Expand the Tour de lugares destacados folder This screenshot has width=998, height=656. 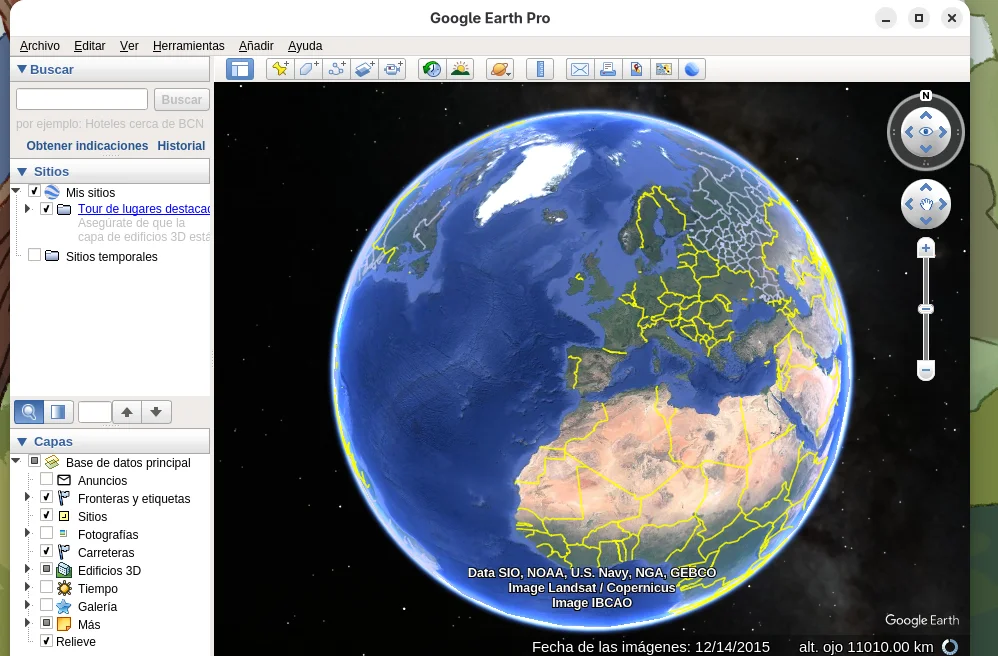27,208
